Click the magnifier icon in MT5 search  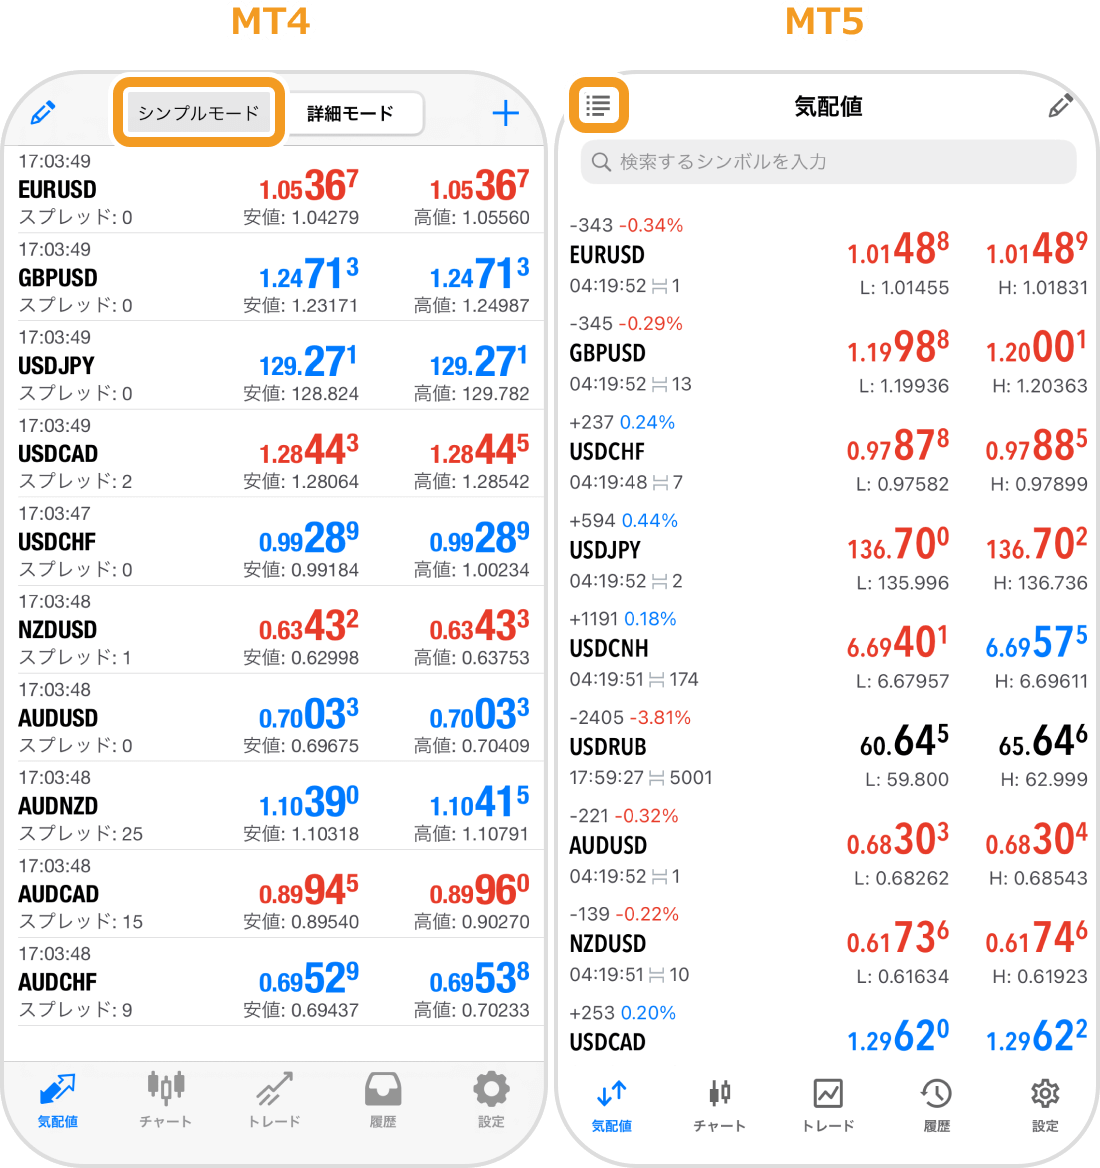tap(601, 162)
